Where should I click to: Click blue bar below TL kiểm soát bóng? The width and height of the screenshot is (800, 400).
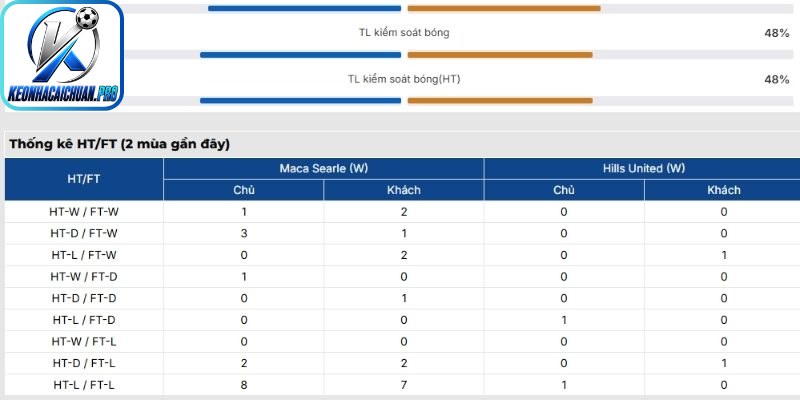301,55
